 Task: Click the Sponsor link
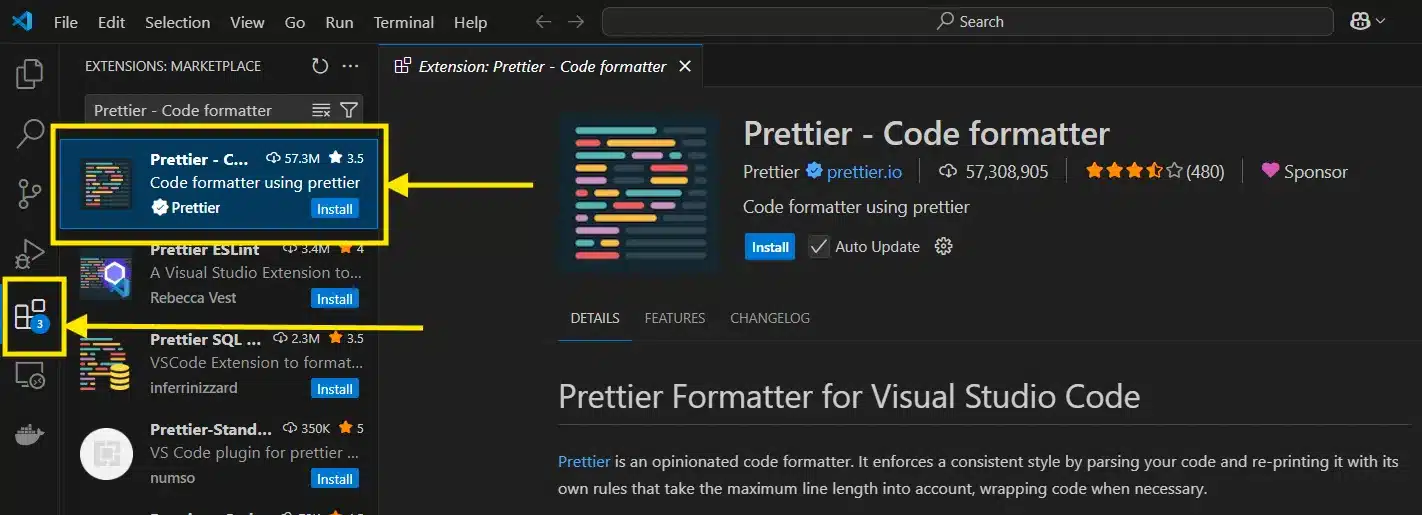(x=1305, y=172)
